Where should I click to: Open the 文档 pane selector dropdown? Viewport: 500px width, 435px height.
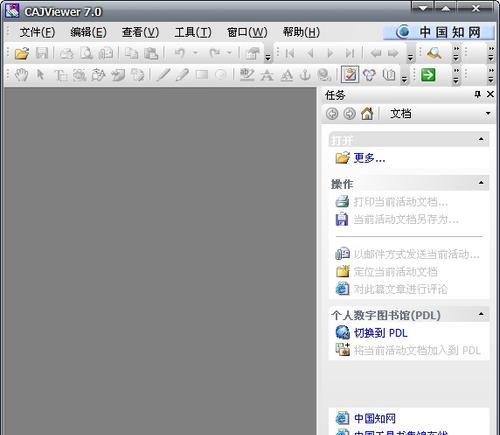(488, 114)
